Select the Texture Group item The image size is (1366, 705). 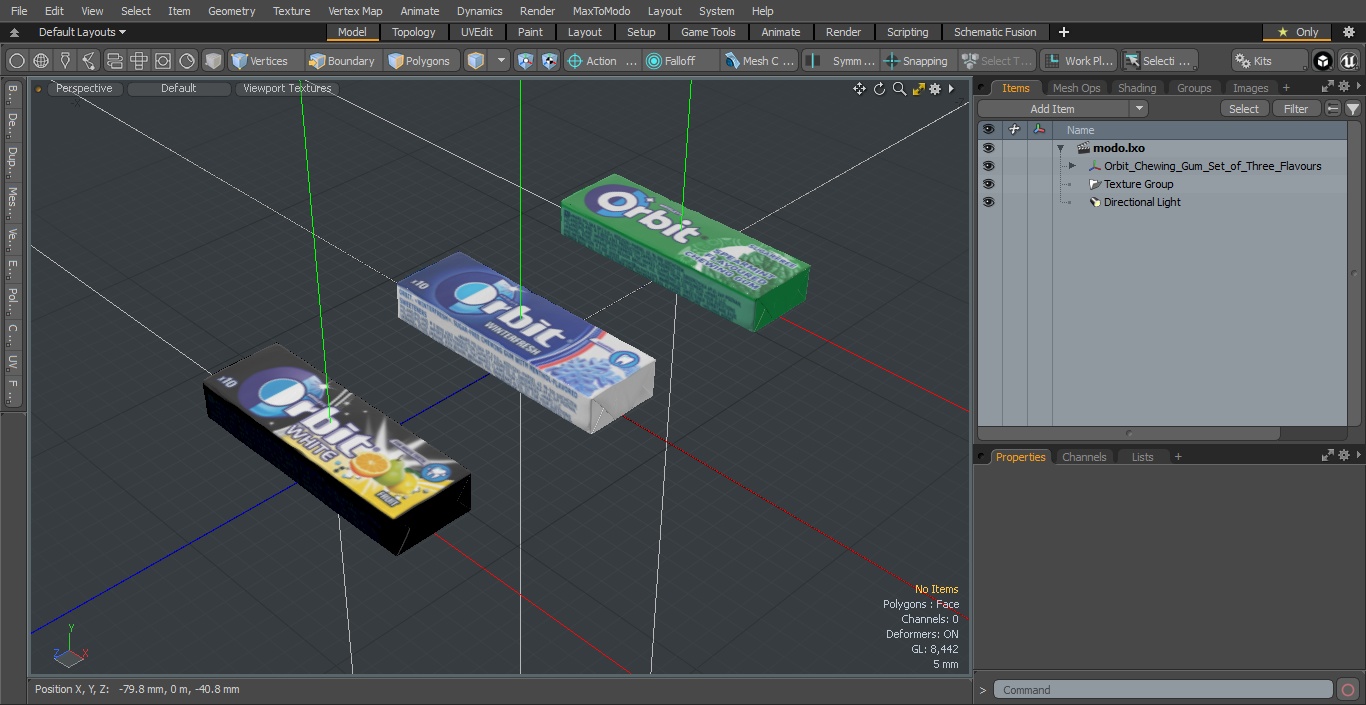coord(1138,184)
